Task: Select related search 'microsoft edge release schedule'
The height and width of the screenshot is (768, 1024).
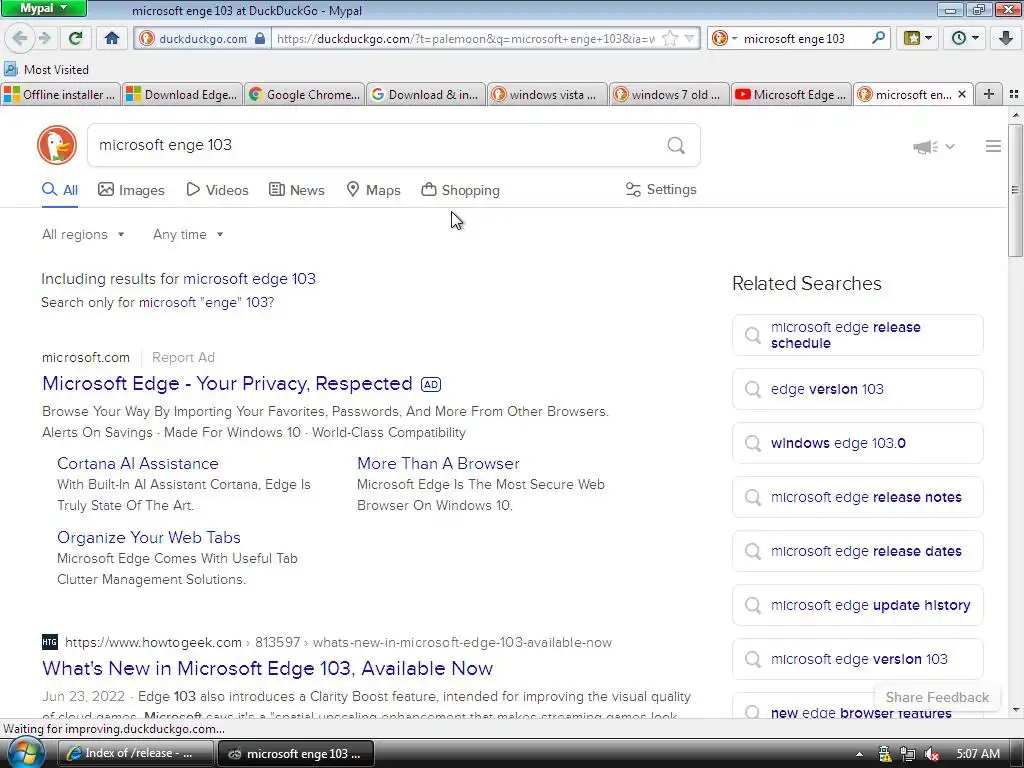Action: [x=857, y=335]
